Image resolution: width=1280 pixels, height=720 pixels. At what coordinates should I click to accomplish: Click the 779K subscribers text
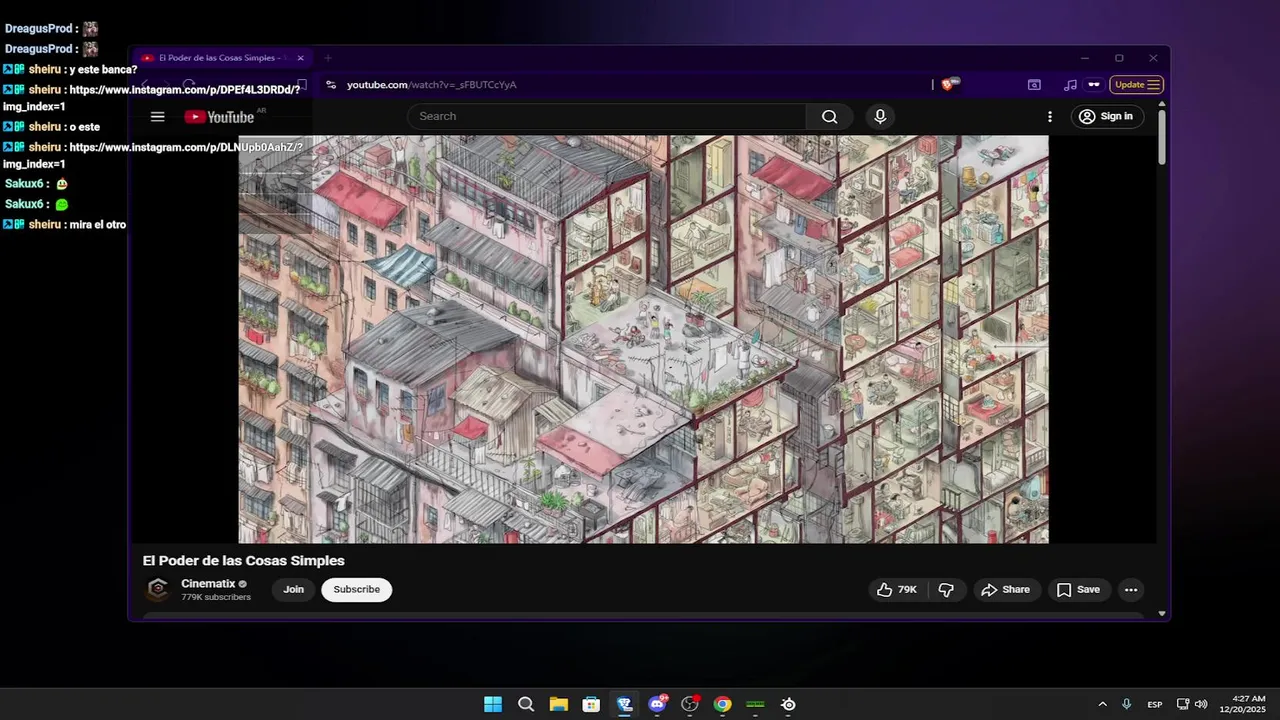click(216, 598)
